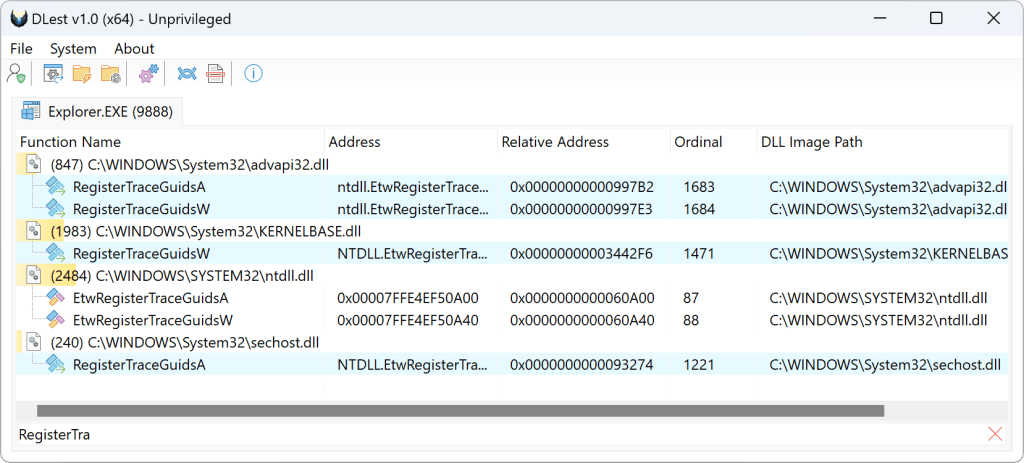This screenshot has height=463, width=1024.
Task: Clear the search filter with red X
Action: 994,434
